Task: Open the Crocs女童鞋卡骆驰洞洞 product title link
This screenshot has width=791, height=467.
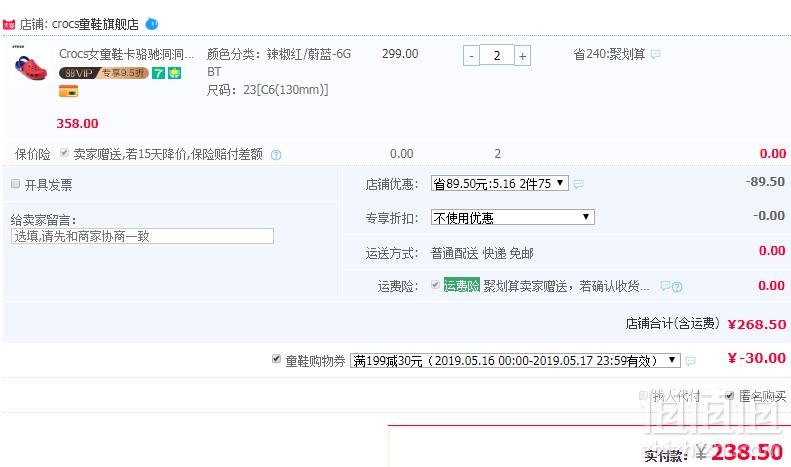Action: 126,54
